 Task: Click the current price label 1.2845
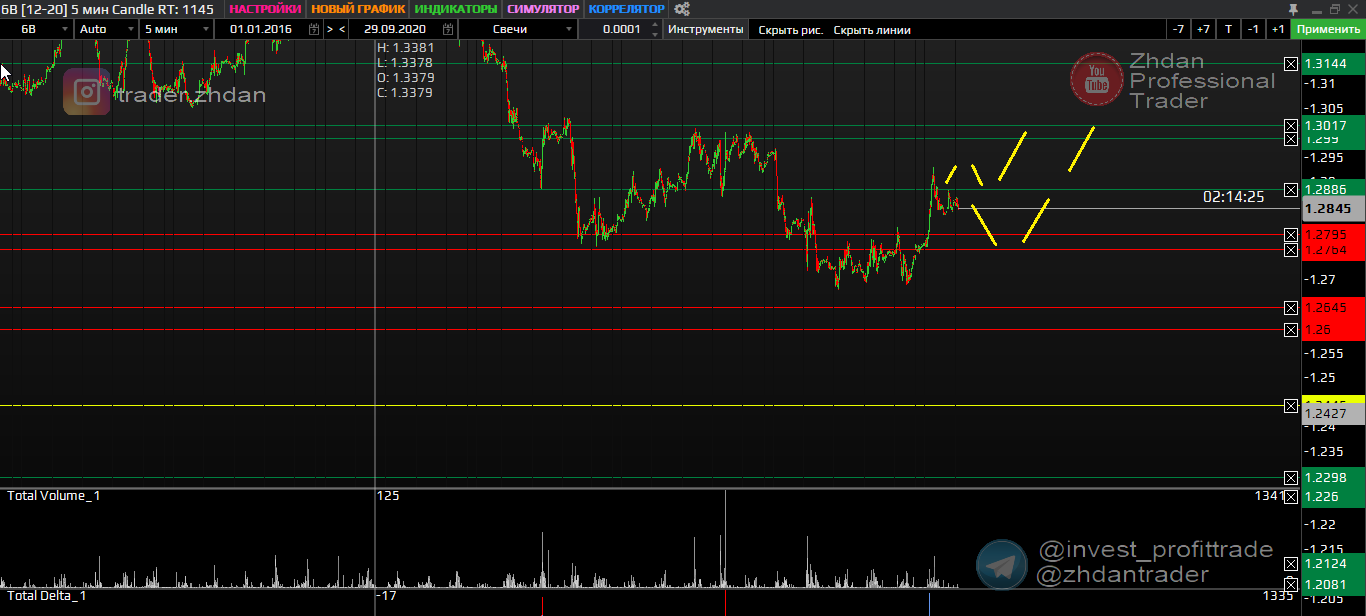[1333, 209]
